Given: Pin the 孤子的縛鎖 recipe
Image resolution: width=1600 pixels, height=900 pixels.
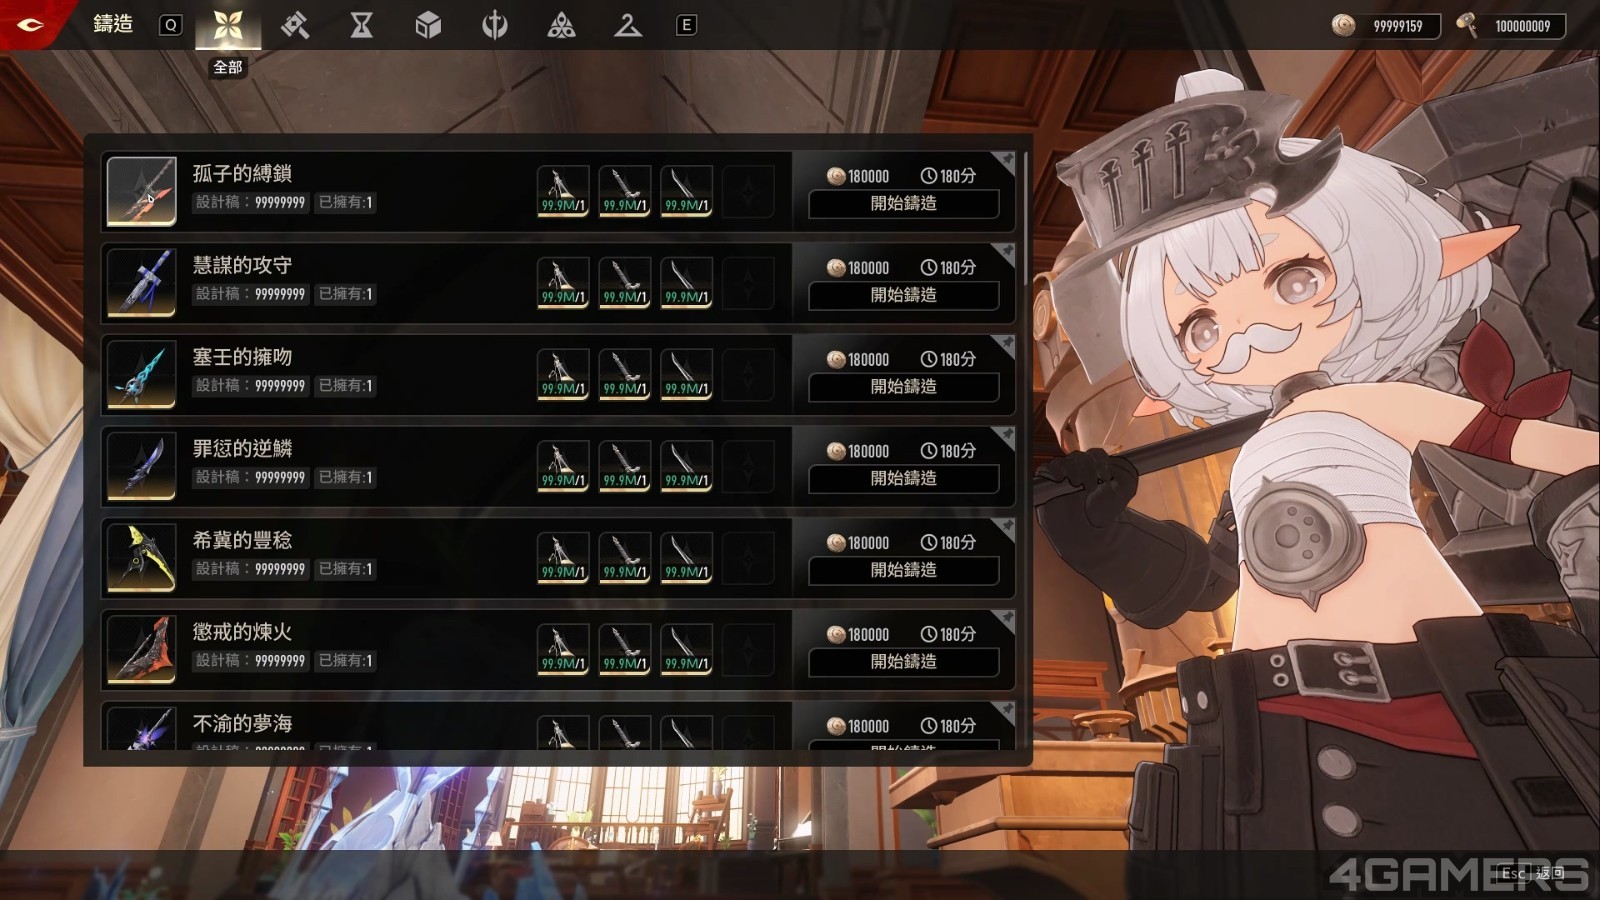Looking at the screenshot, I should (x=1005, y=161).
